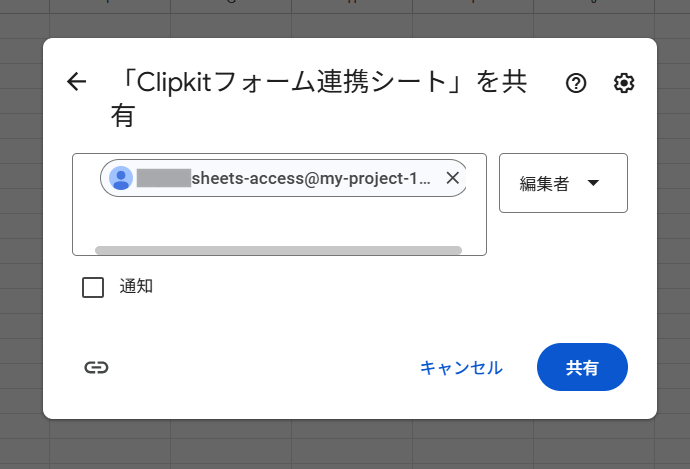
Task: Click the blue avatar on recipient chip
Action: point(121,178)
